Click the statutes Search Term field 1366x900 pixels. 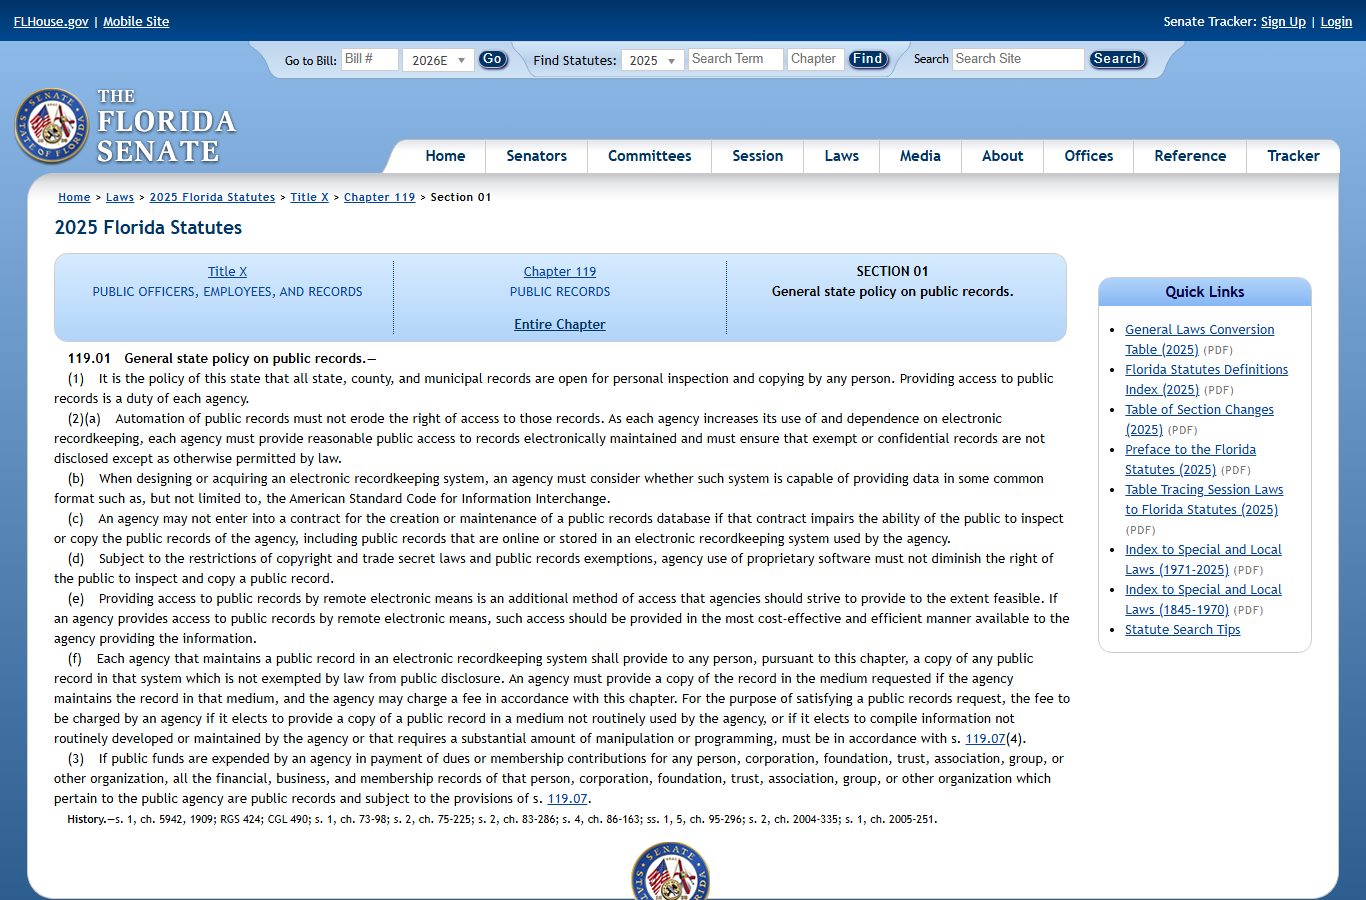(735, 59)
